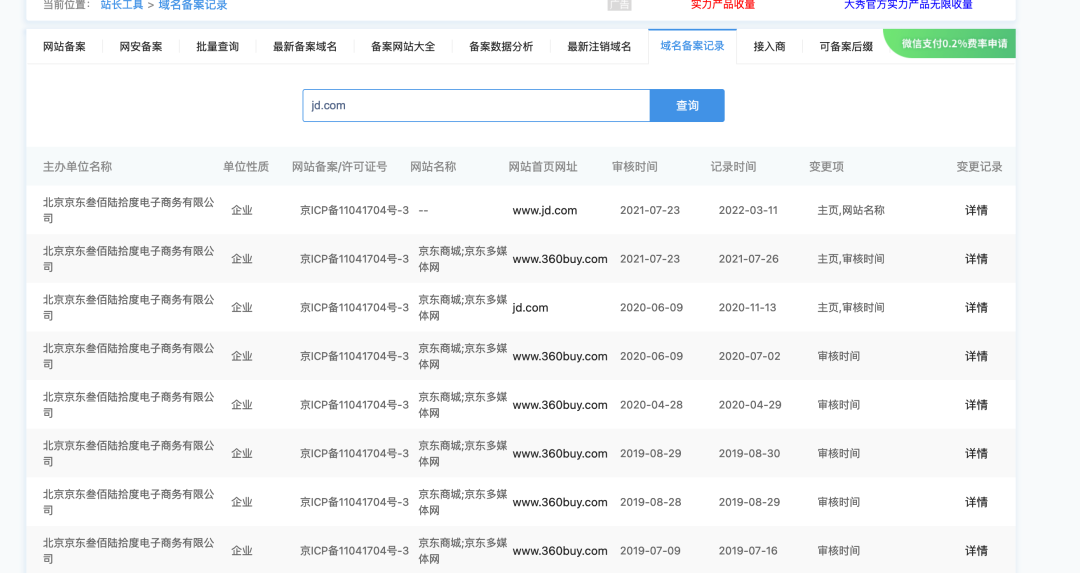Screen dimensions: 1080x573
Task: Click the jd.com homepage URL cell
Action: (530, 308)
